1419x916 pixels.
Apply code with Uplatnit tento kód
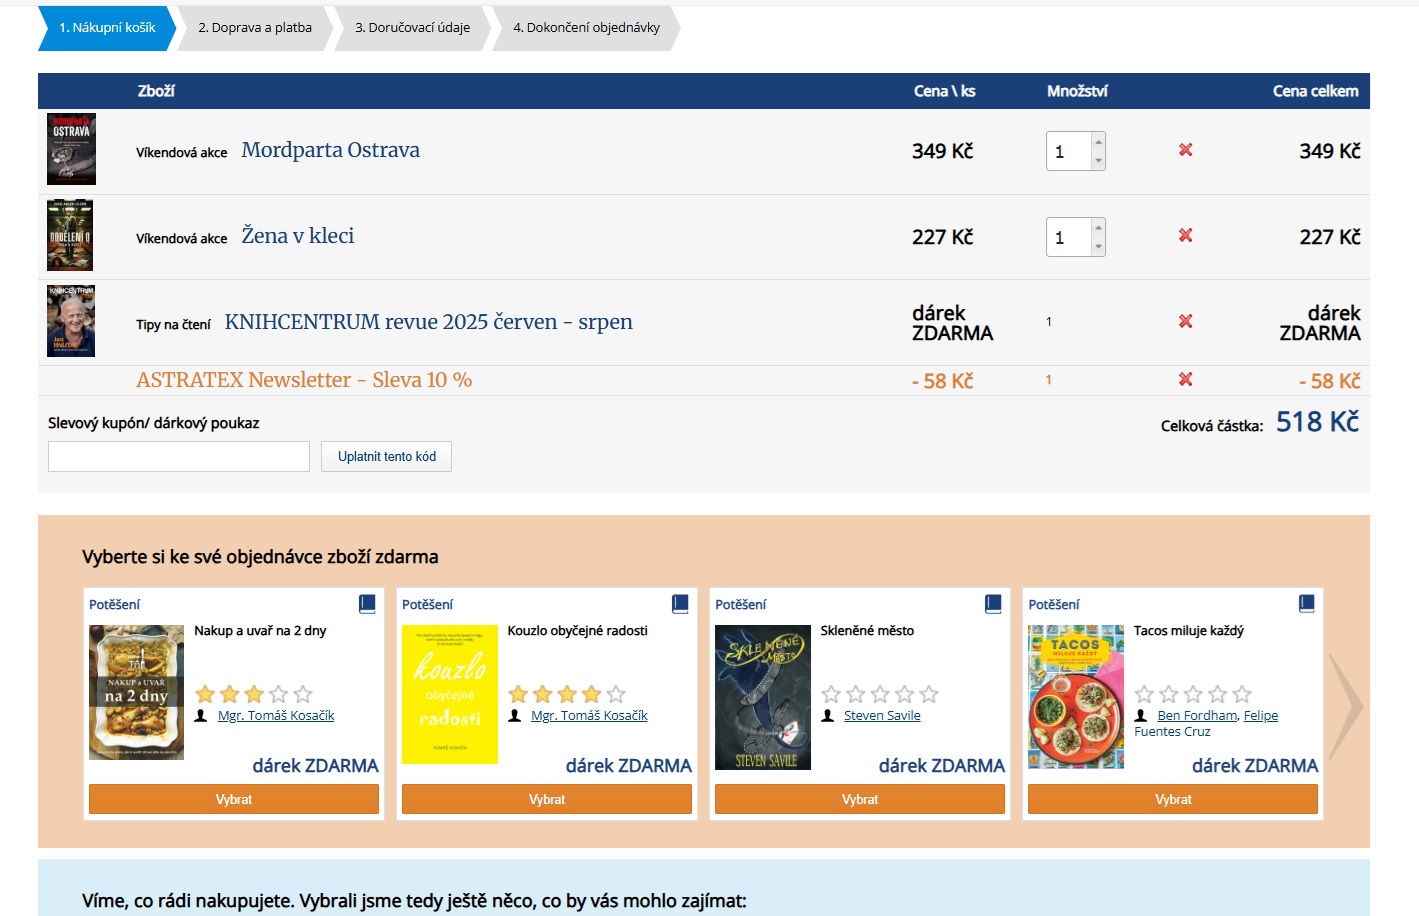[x=386, y=457]
